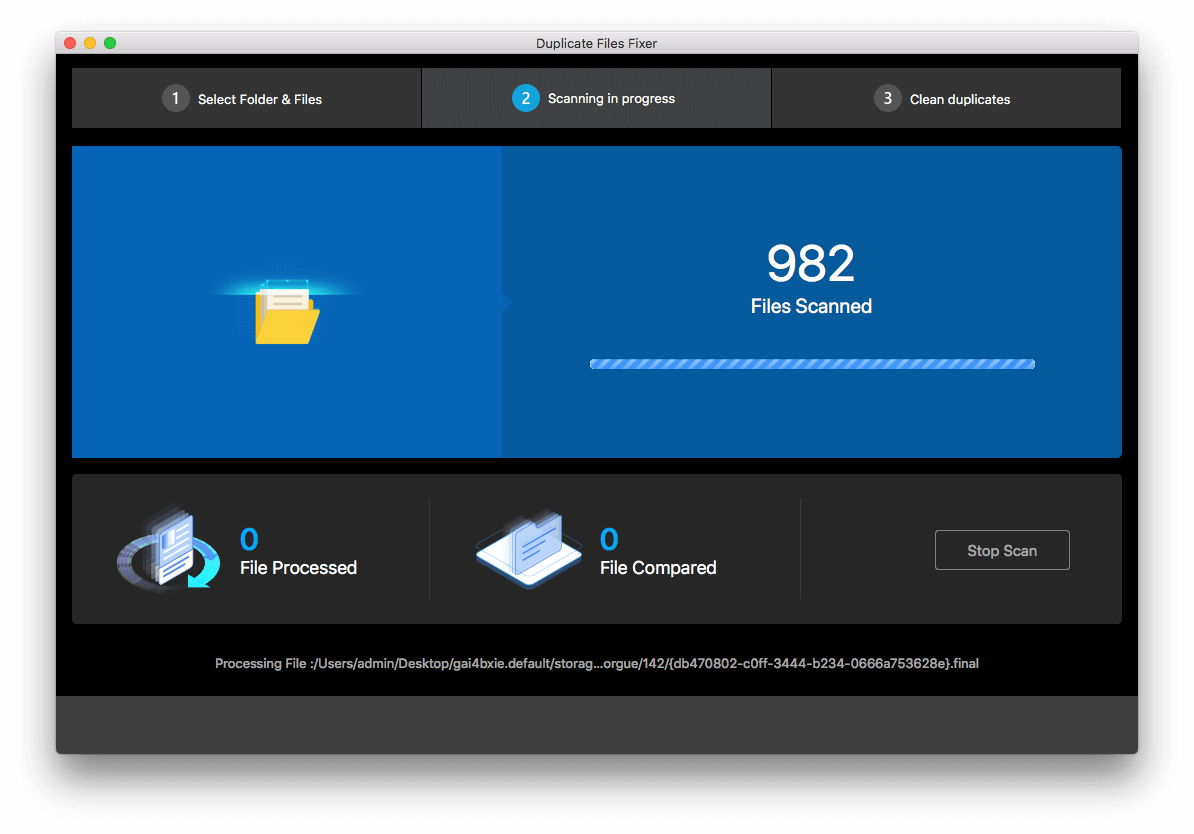Click the blue step 2 circle icon
The width and height of the screenshot is (1194, 834).
pos(526,98)
